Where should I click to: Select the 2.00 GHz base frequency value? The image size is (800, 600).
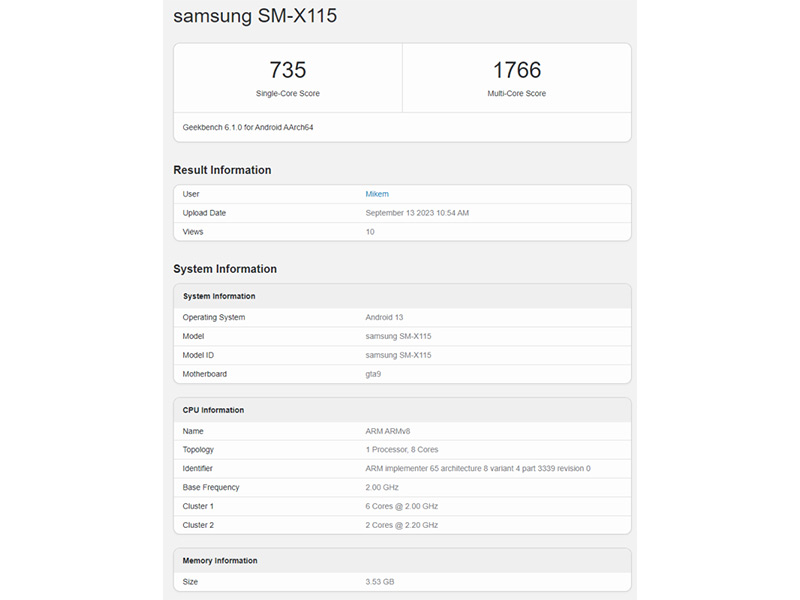(382, 487)
